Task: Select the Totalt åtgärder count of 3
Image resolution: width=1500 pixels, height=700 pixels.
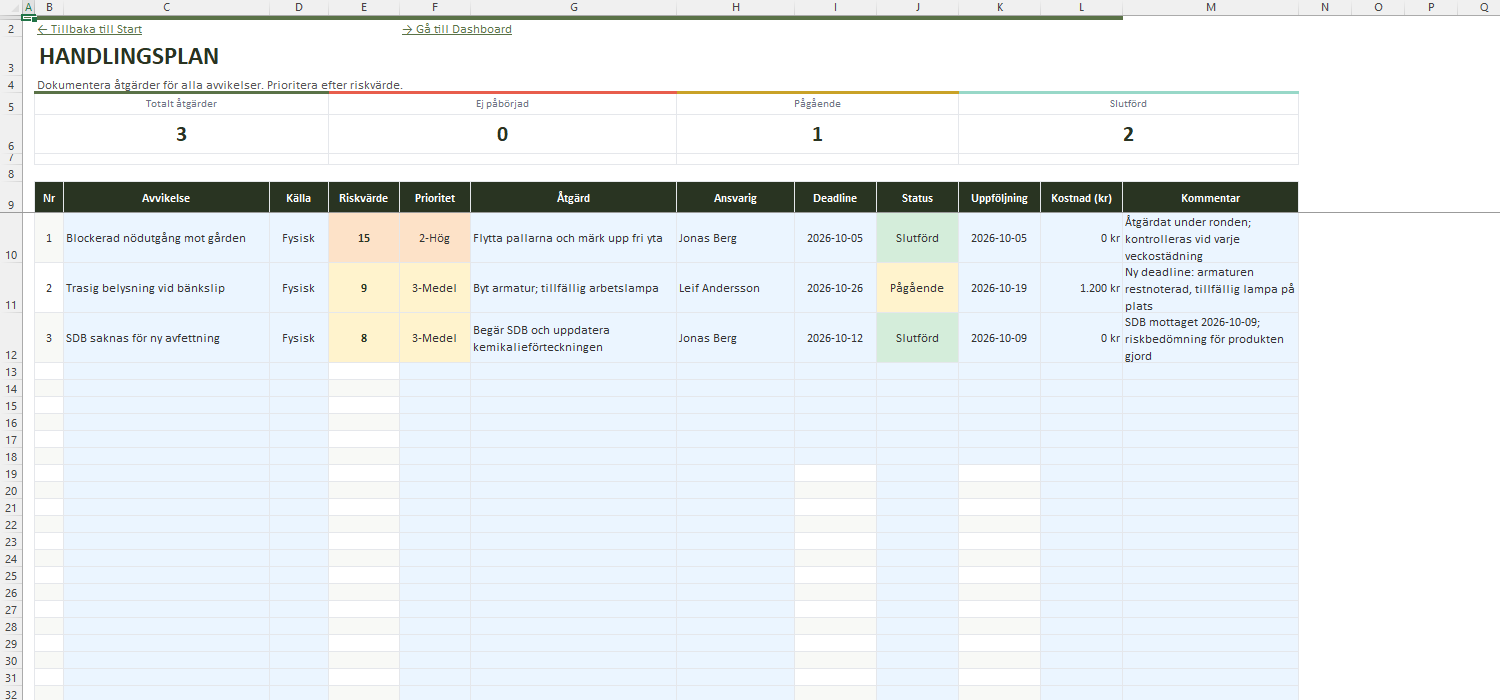Action: (x=181, y=134)
